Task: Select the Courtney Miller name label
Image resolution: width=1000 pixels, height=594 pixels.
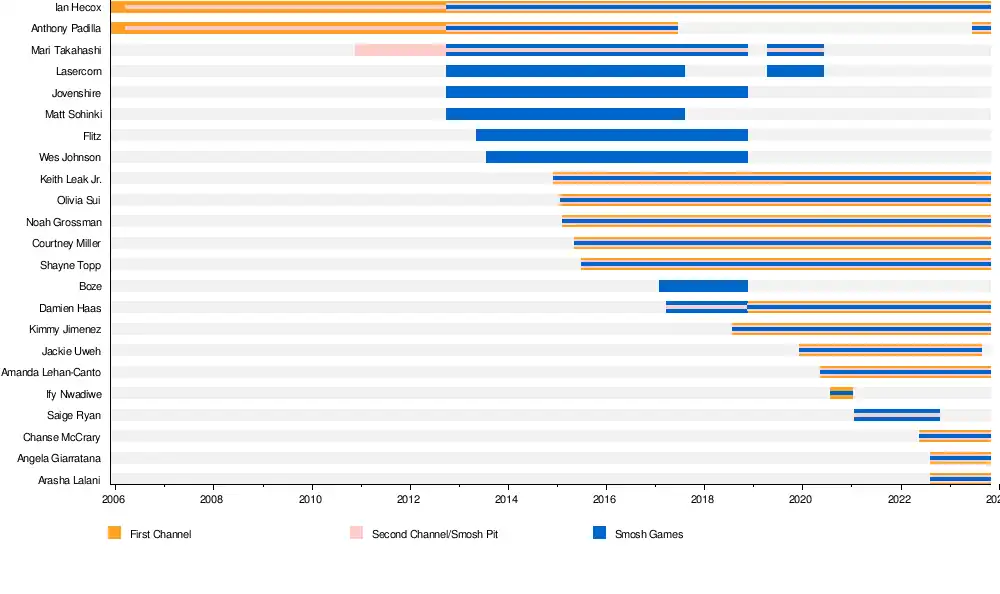Action: pos(66,243)
